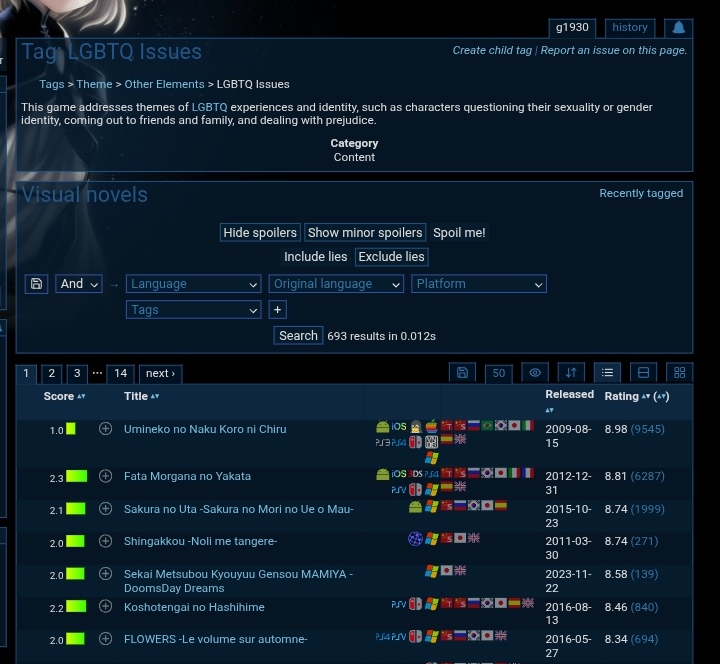The width and height of the screenshot is (720, 664).
Task: Select Hide spoilers option
Action: coord(260,233)
